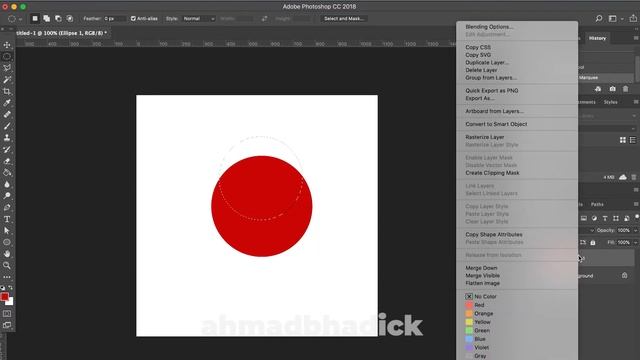Select the Ellipse shape tool
Viewport: 640px width, 360px height.
[7, 242]
